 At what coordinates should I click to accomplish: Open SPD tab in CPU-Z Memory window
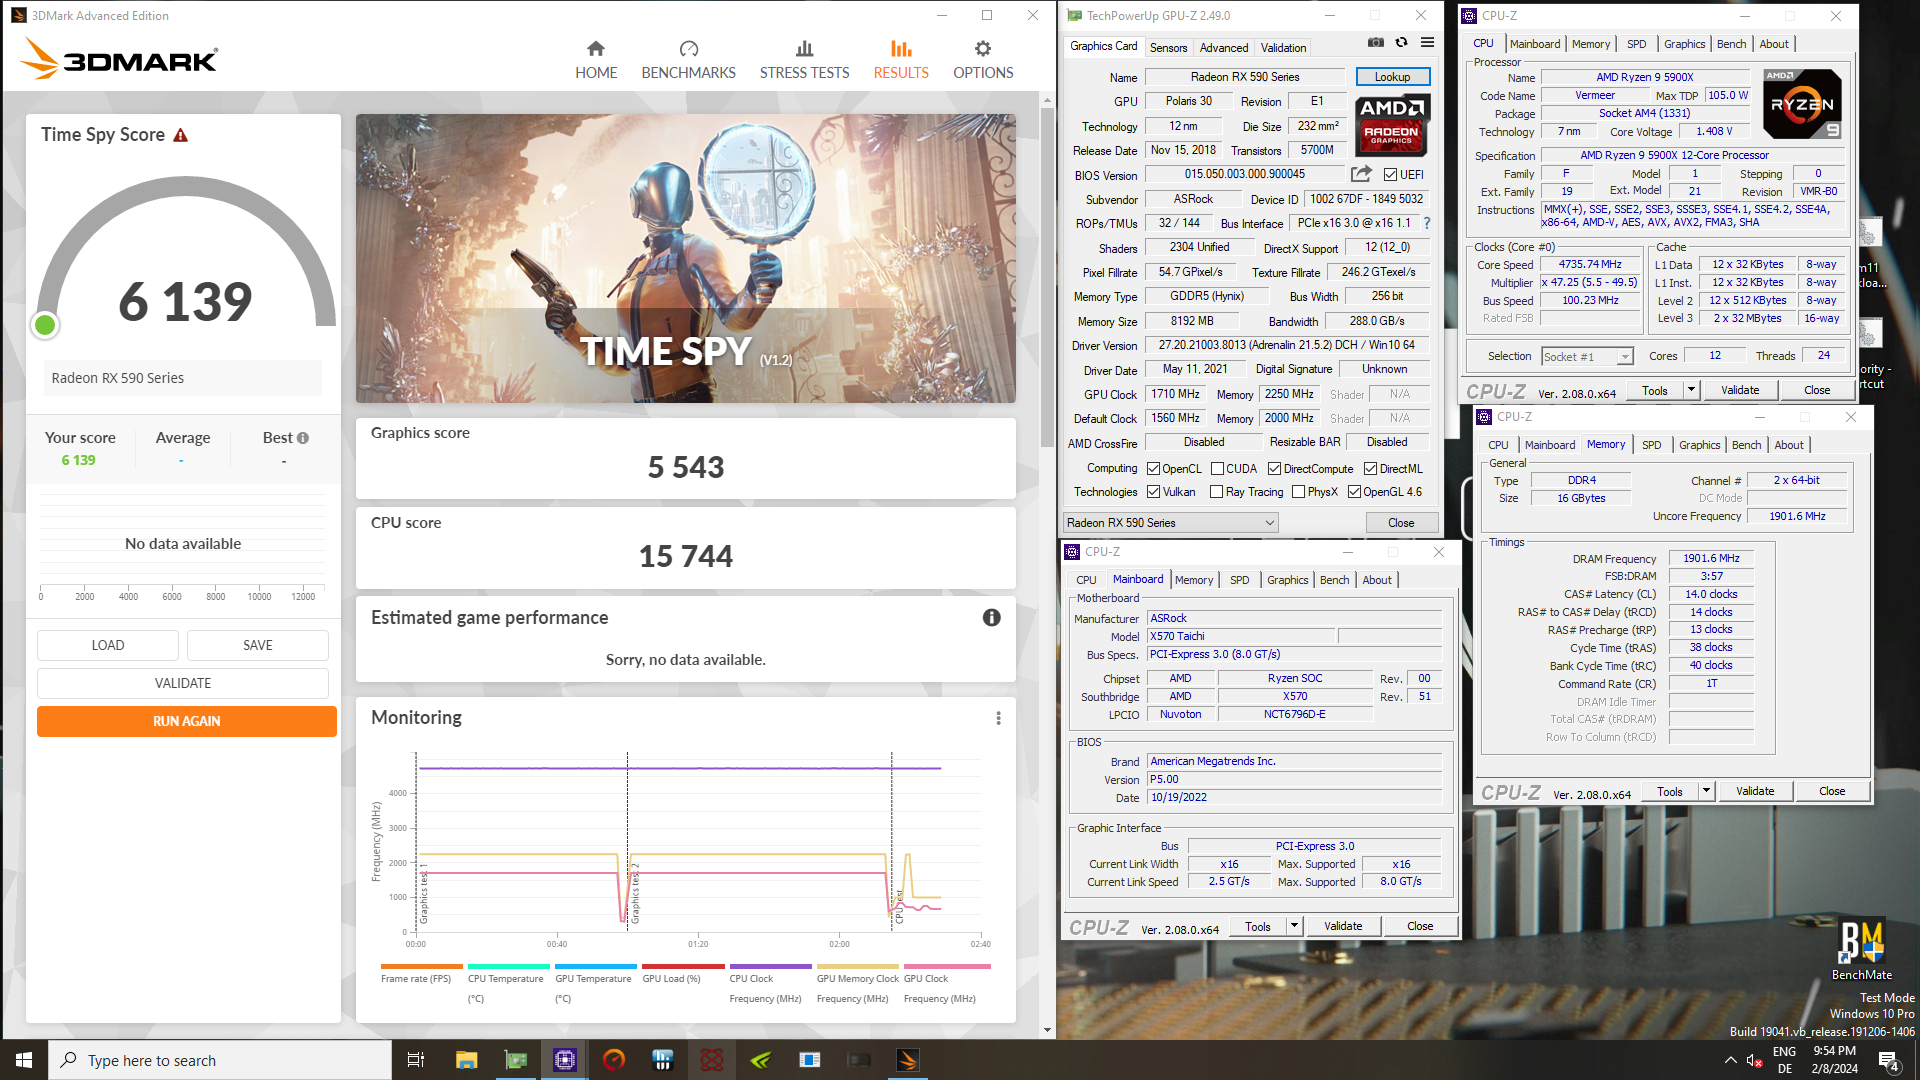[x=1652, y=445]
